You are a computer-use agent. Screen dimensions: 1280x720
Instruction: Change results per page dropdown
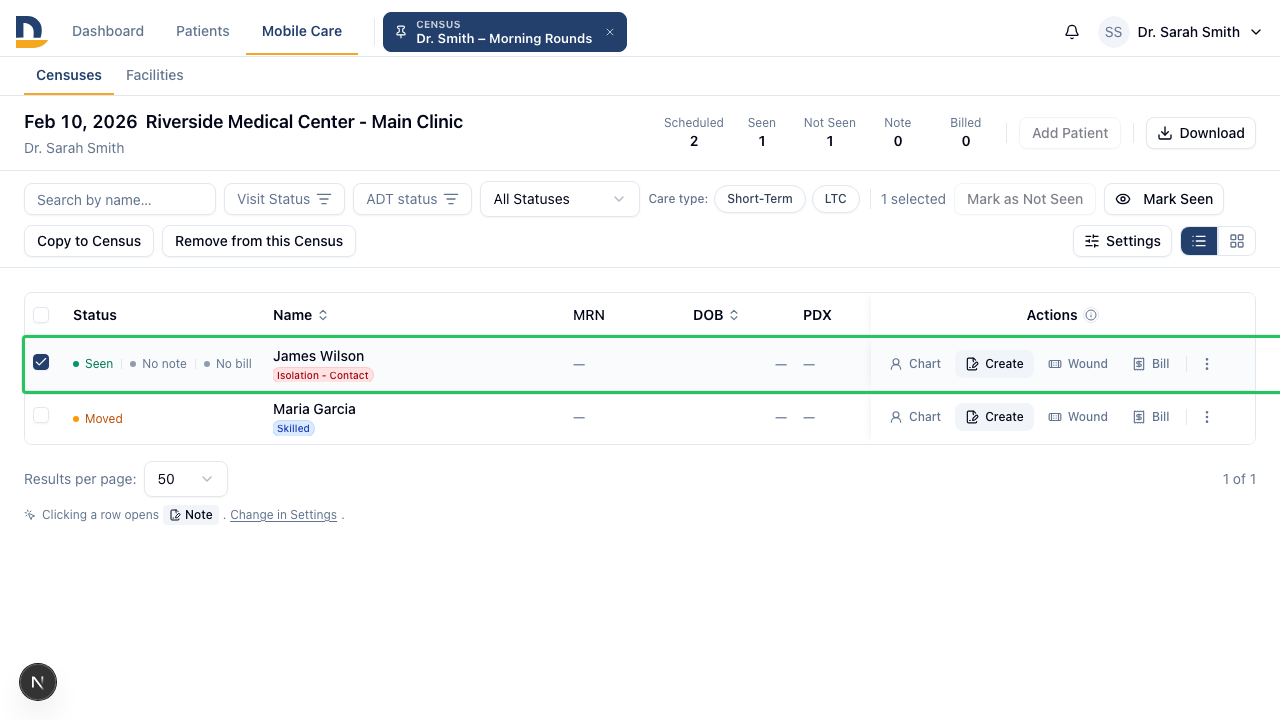[186, 479]
